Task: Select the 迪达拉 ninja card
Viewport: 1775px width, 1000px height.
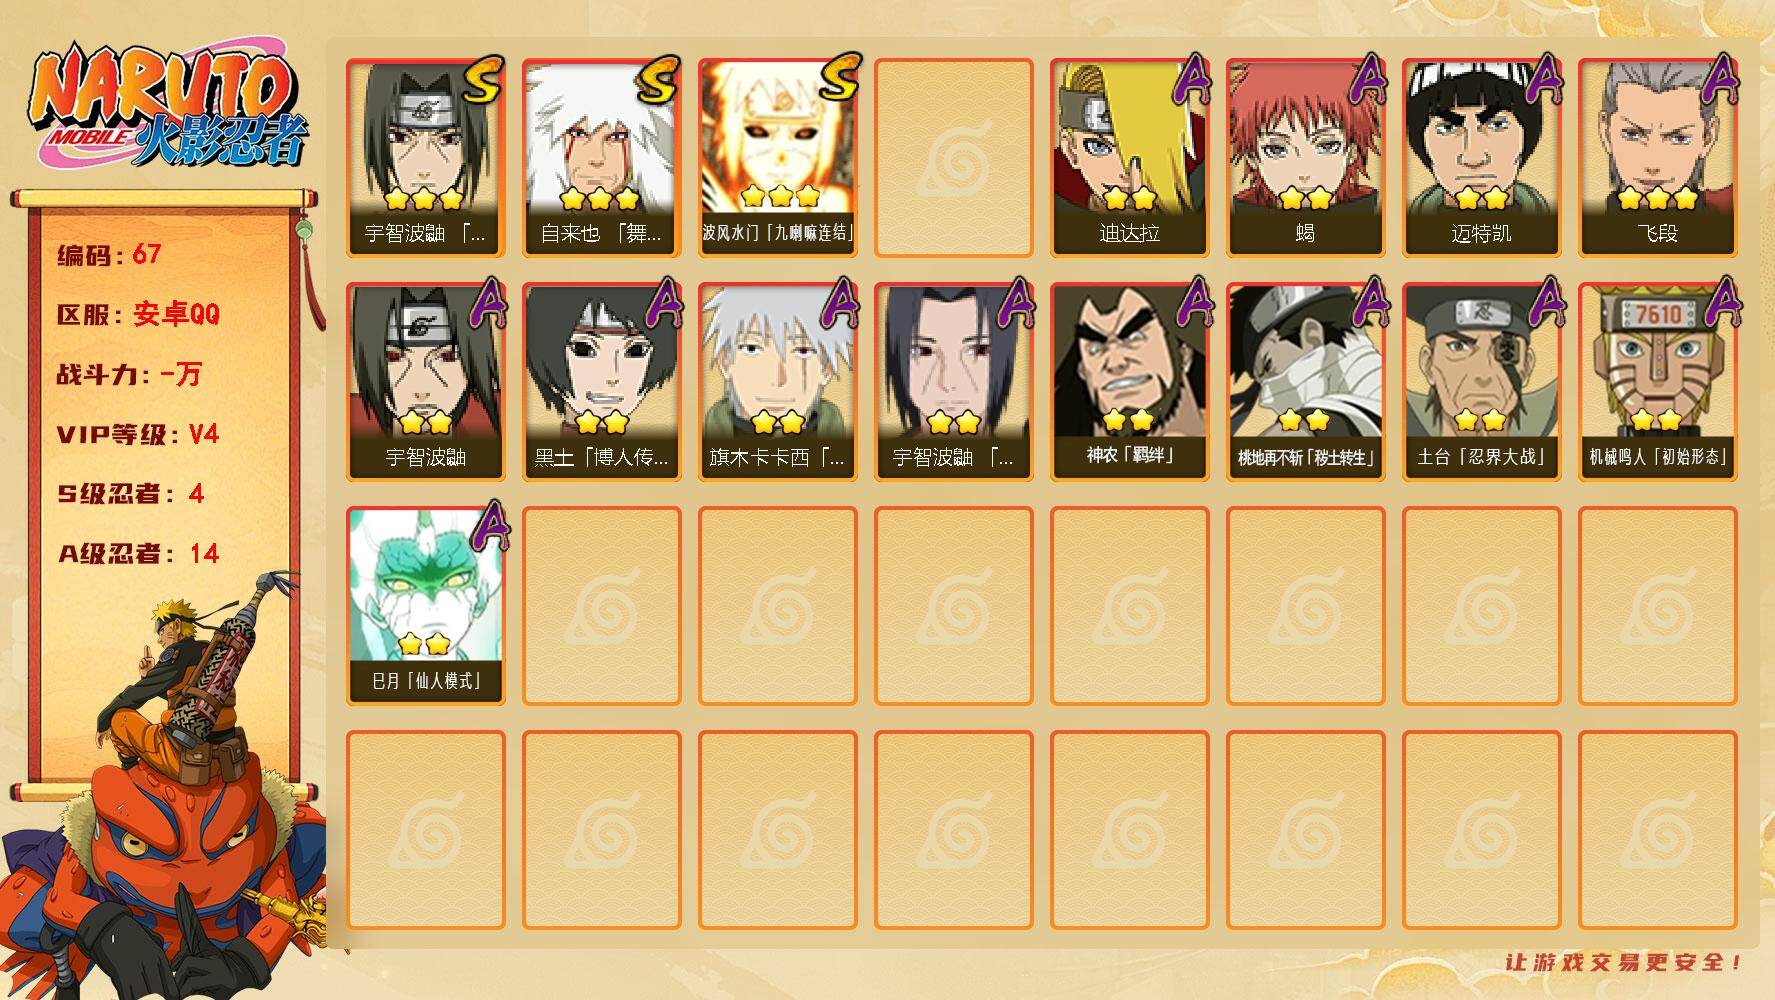Action: coord(1129,157)
